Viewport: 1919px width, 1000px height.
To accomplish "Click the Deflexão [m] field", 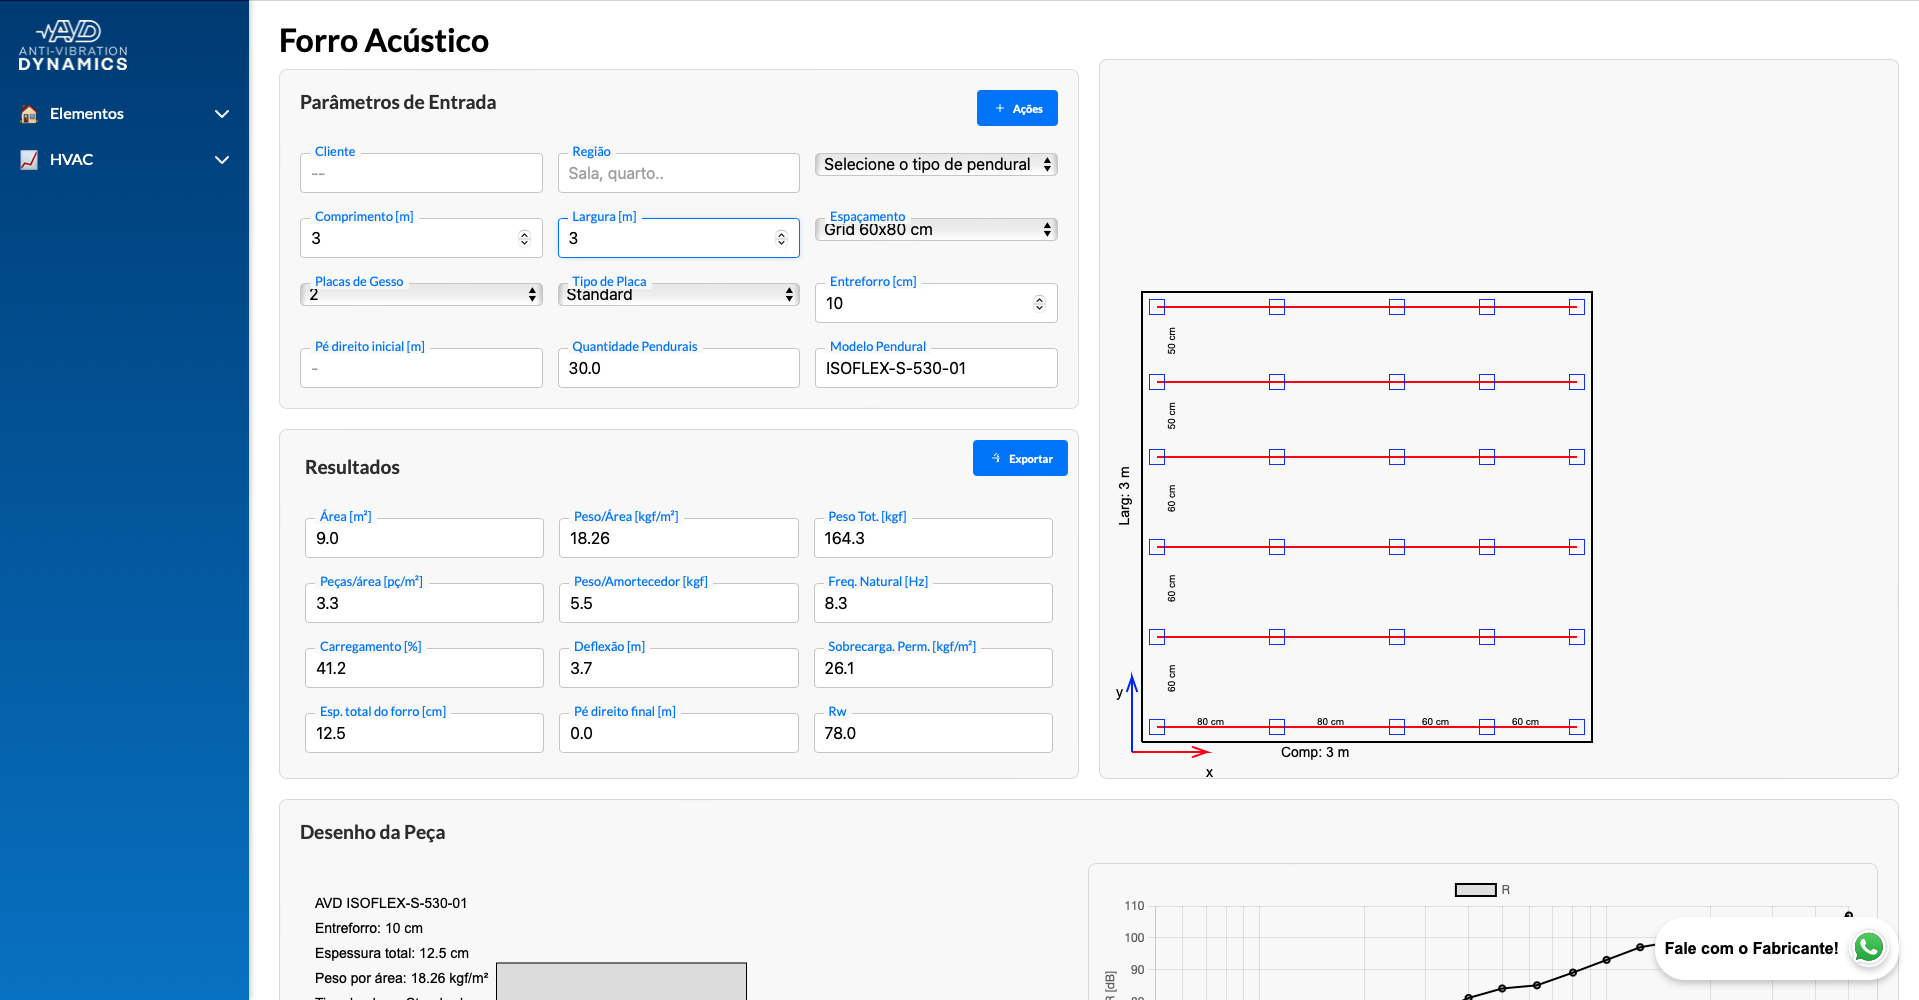I will point(678,668).
